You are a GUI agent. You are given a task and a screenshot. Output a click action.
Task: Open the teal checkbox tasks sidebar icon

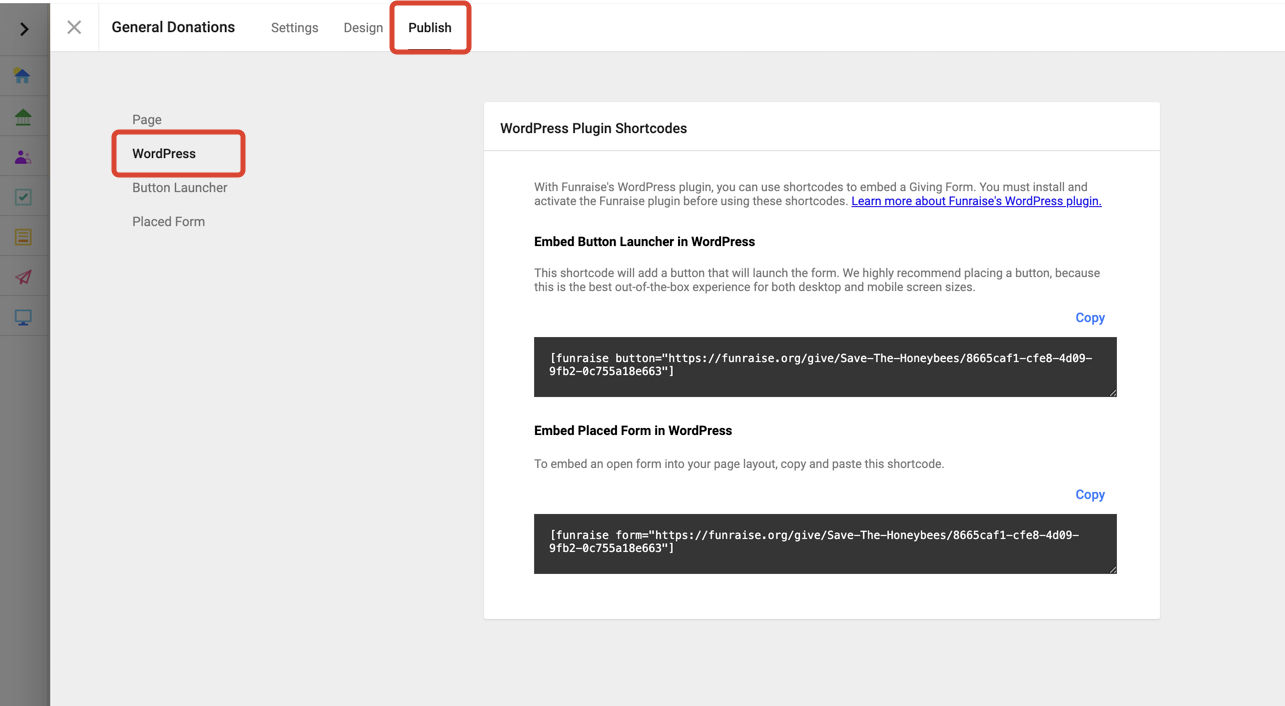tap(22, 197)
